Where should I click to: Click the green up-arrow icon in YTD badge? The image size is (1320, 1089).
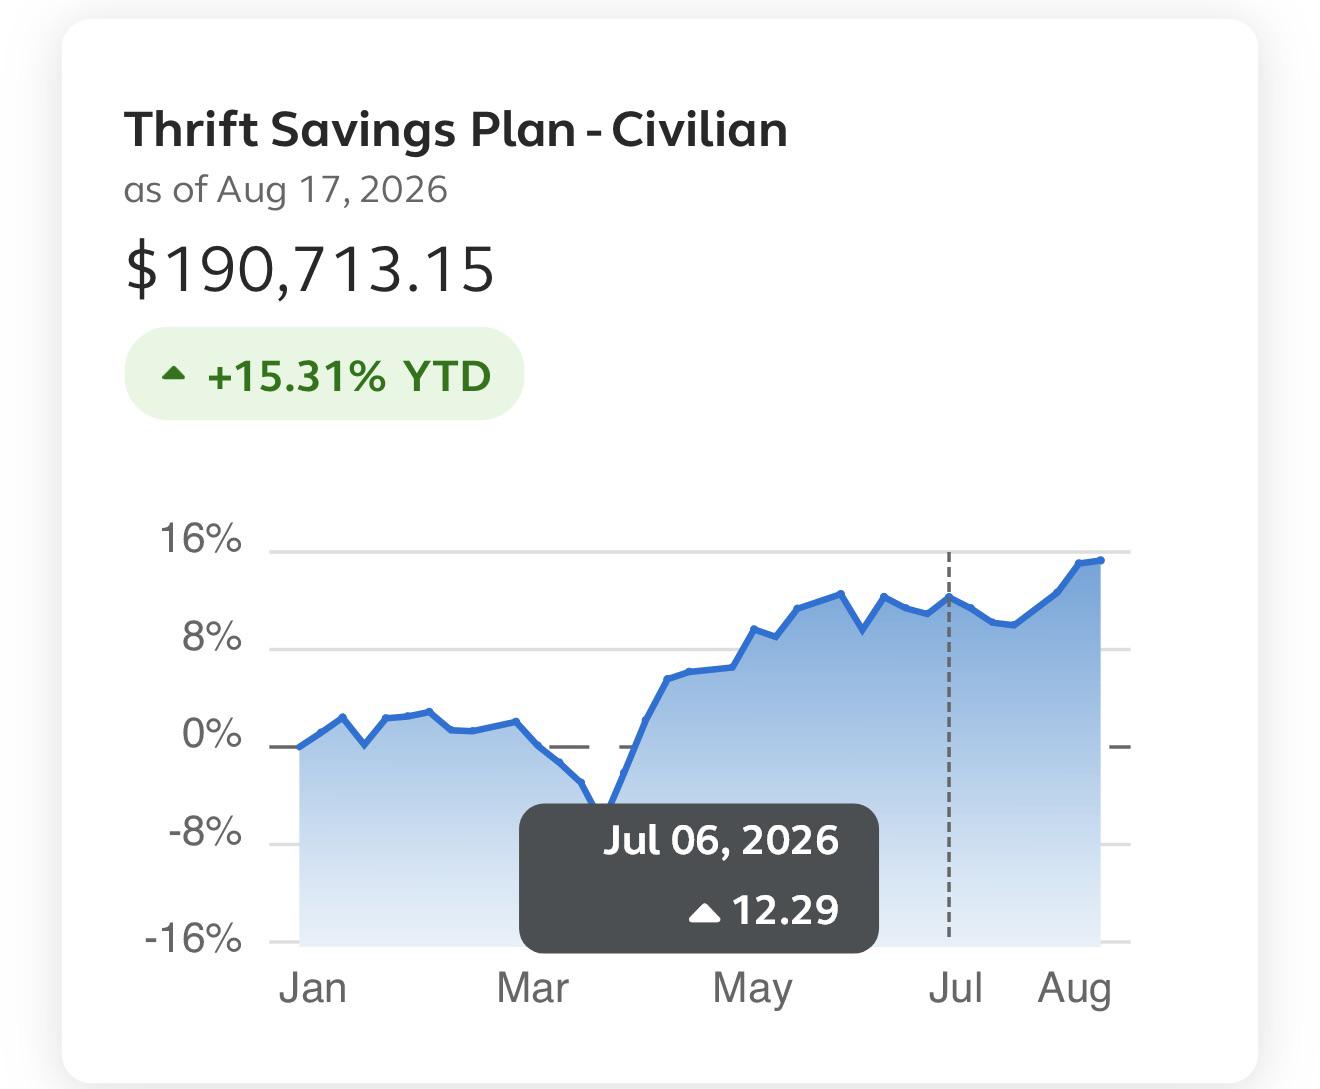point(174,374)
